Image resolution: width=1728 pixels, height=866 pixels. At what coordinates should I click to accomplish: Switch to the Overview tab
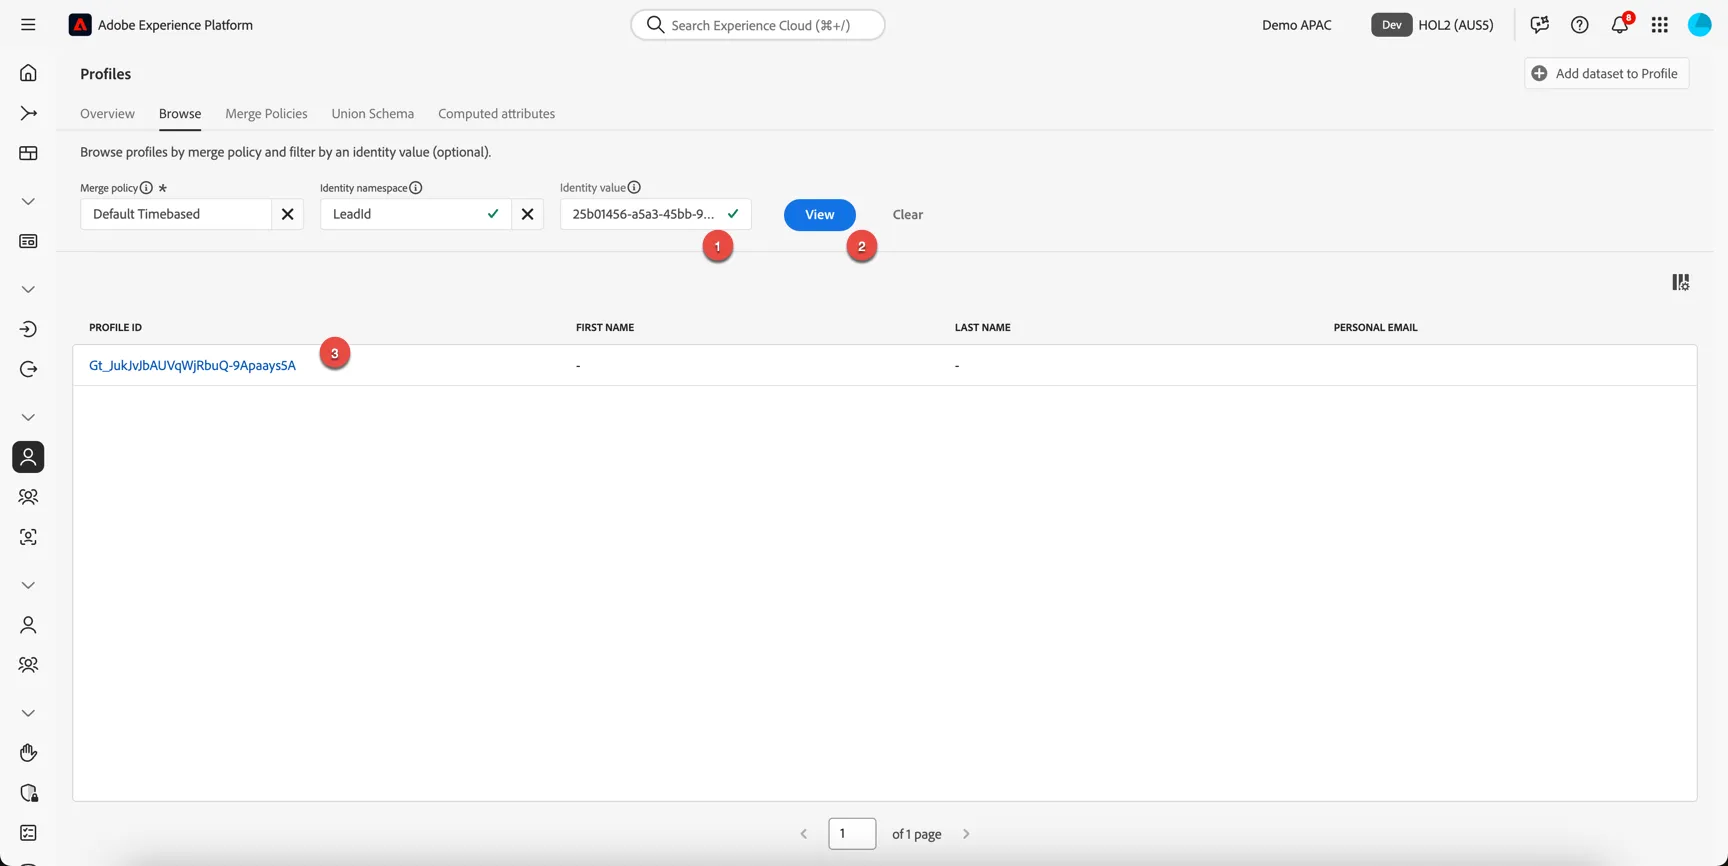point(107,114)
